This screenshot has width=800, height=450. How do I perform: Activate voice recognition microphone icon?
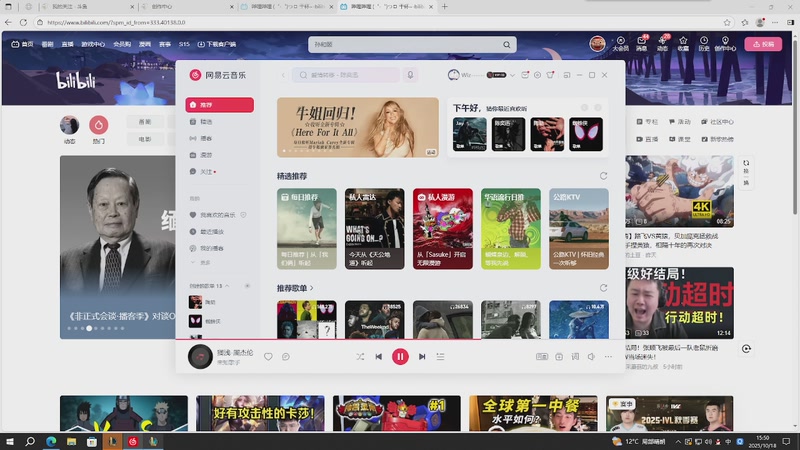410,75
